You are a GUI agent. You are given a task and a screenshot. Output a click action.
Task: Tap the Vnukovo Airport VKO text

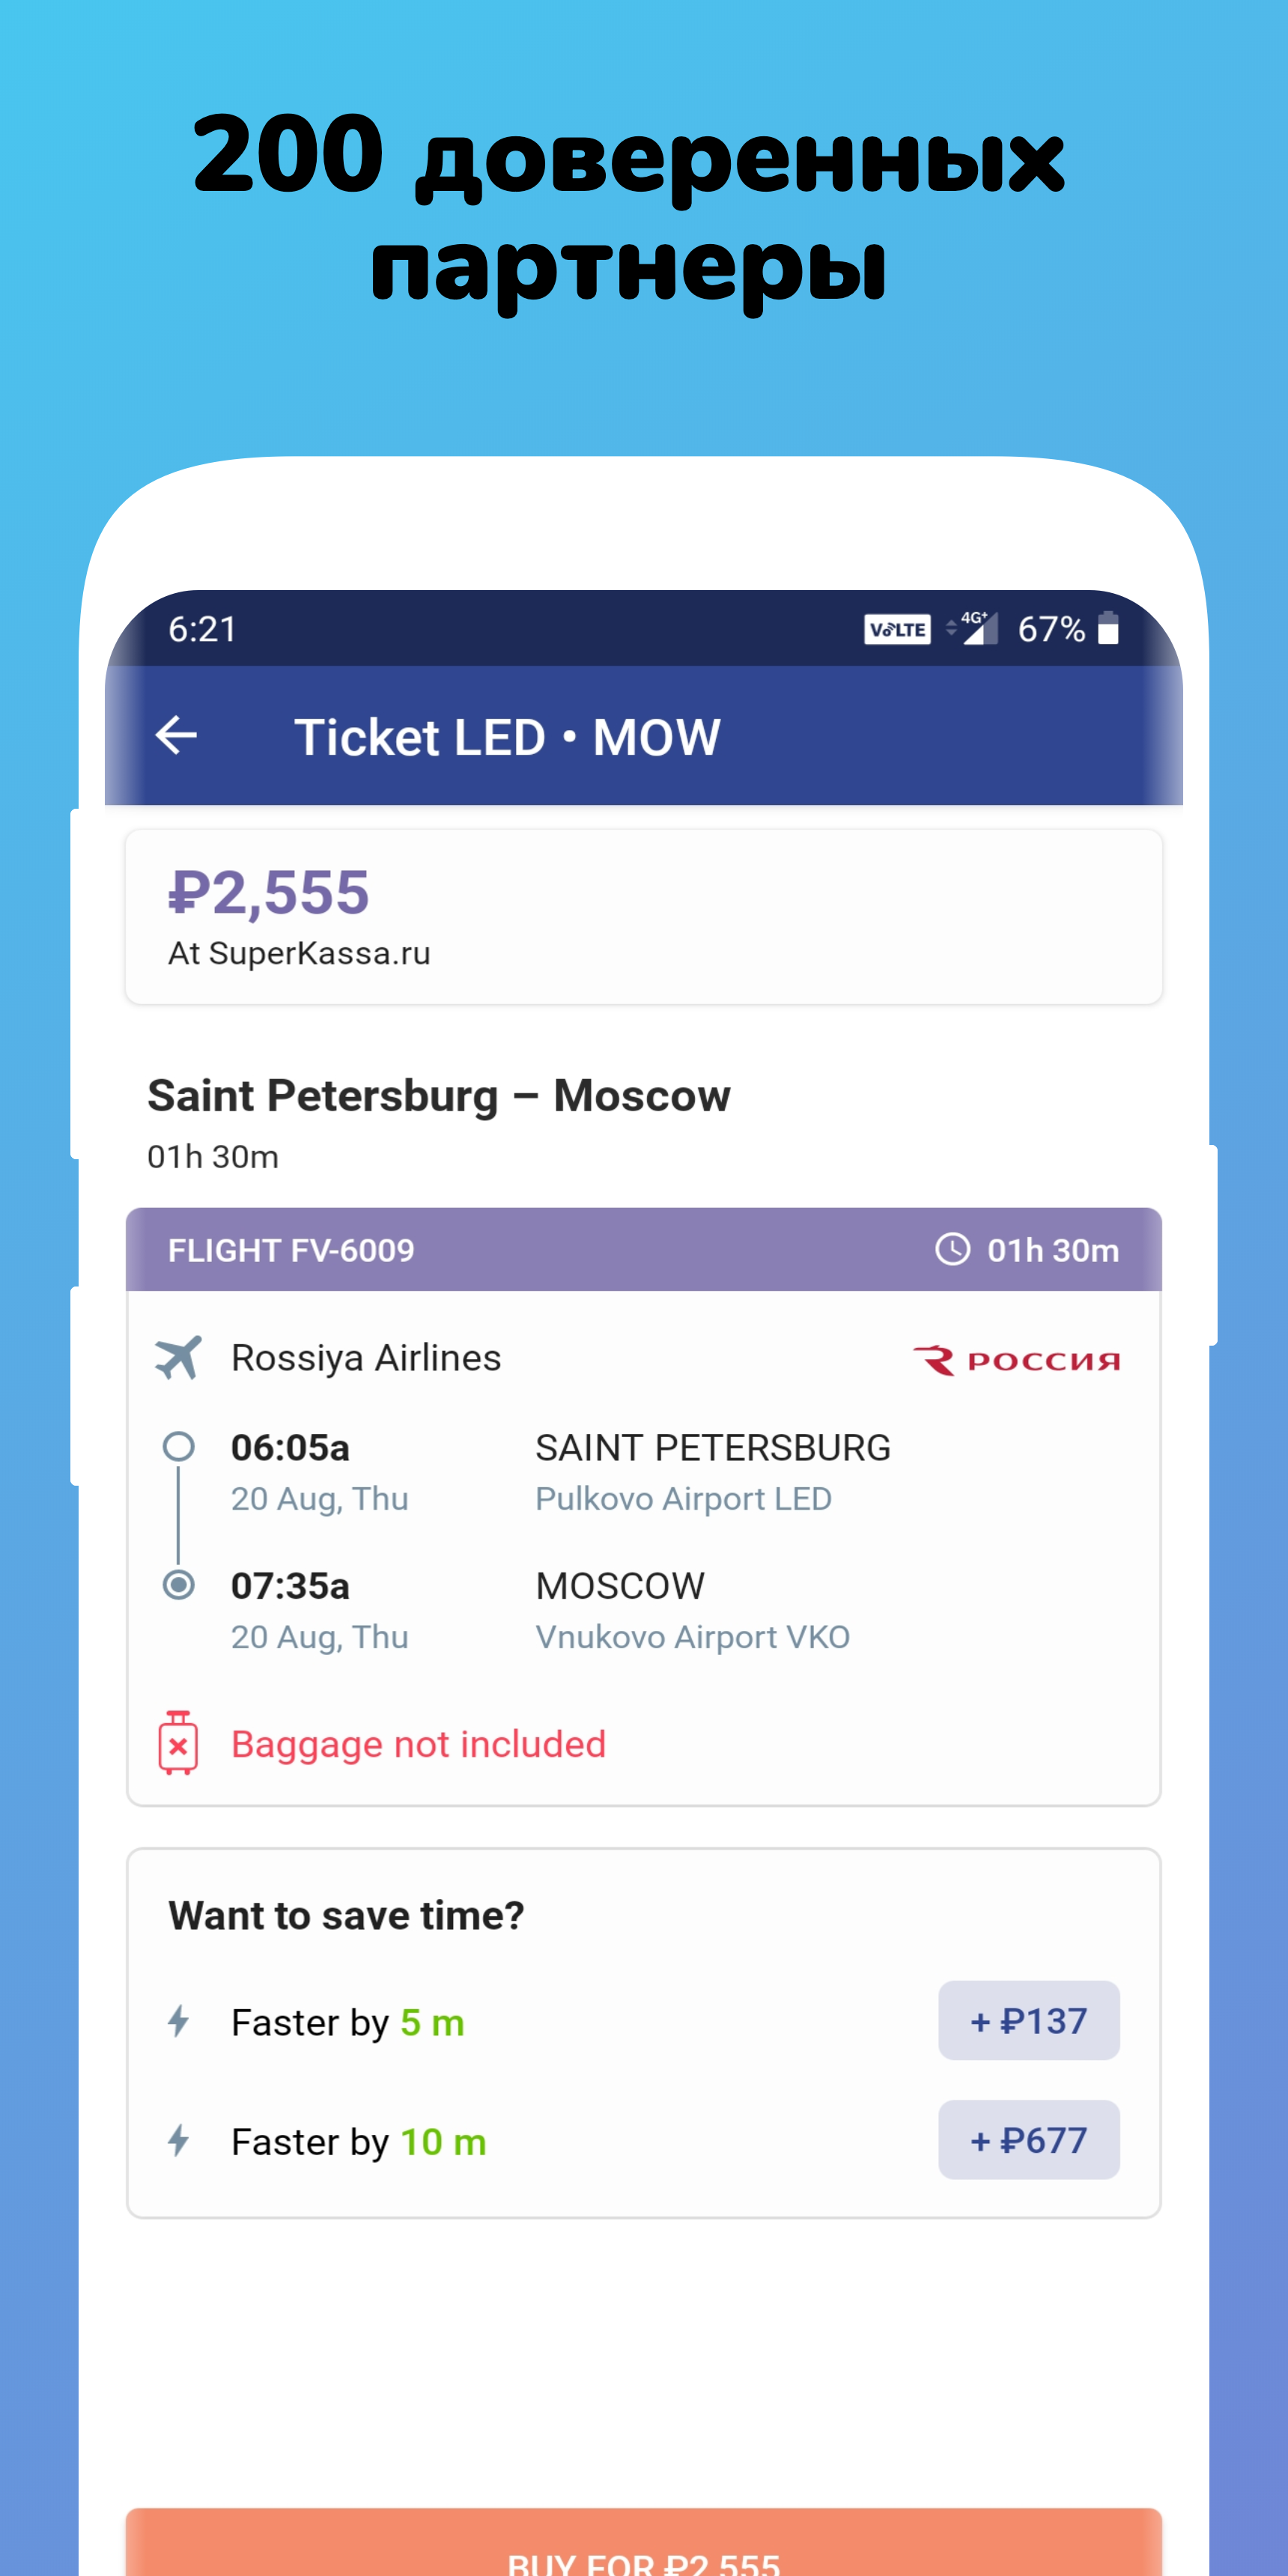(692, 1636)
